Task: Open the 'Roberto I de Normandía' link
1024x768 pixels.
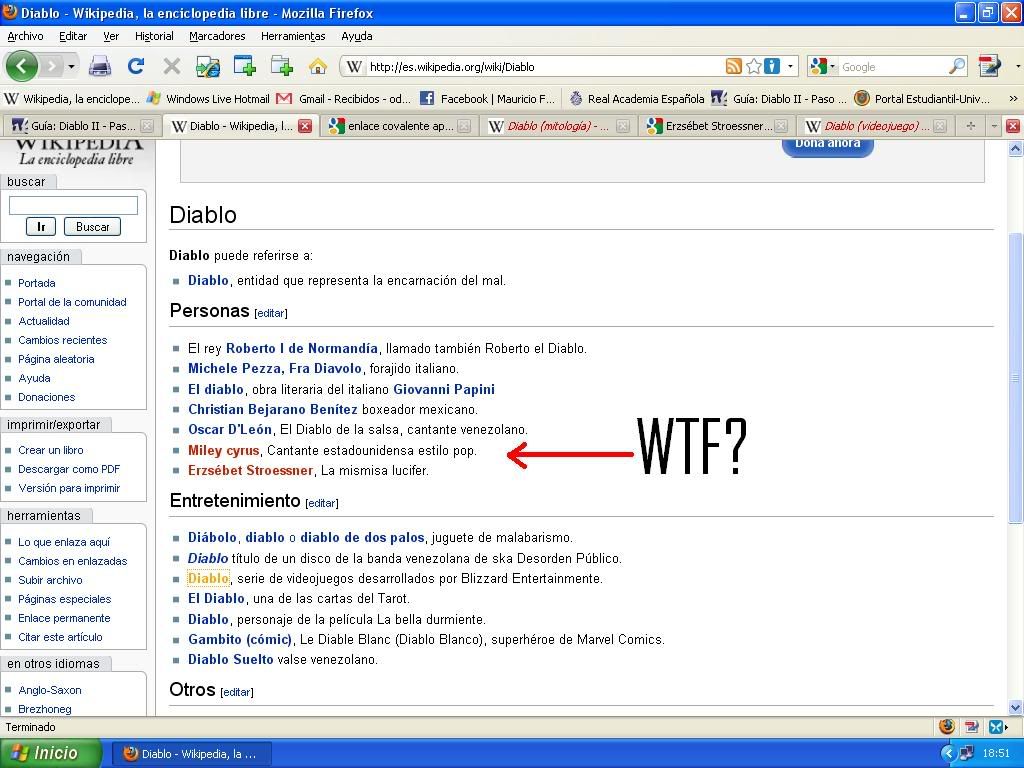Action: 302,348
